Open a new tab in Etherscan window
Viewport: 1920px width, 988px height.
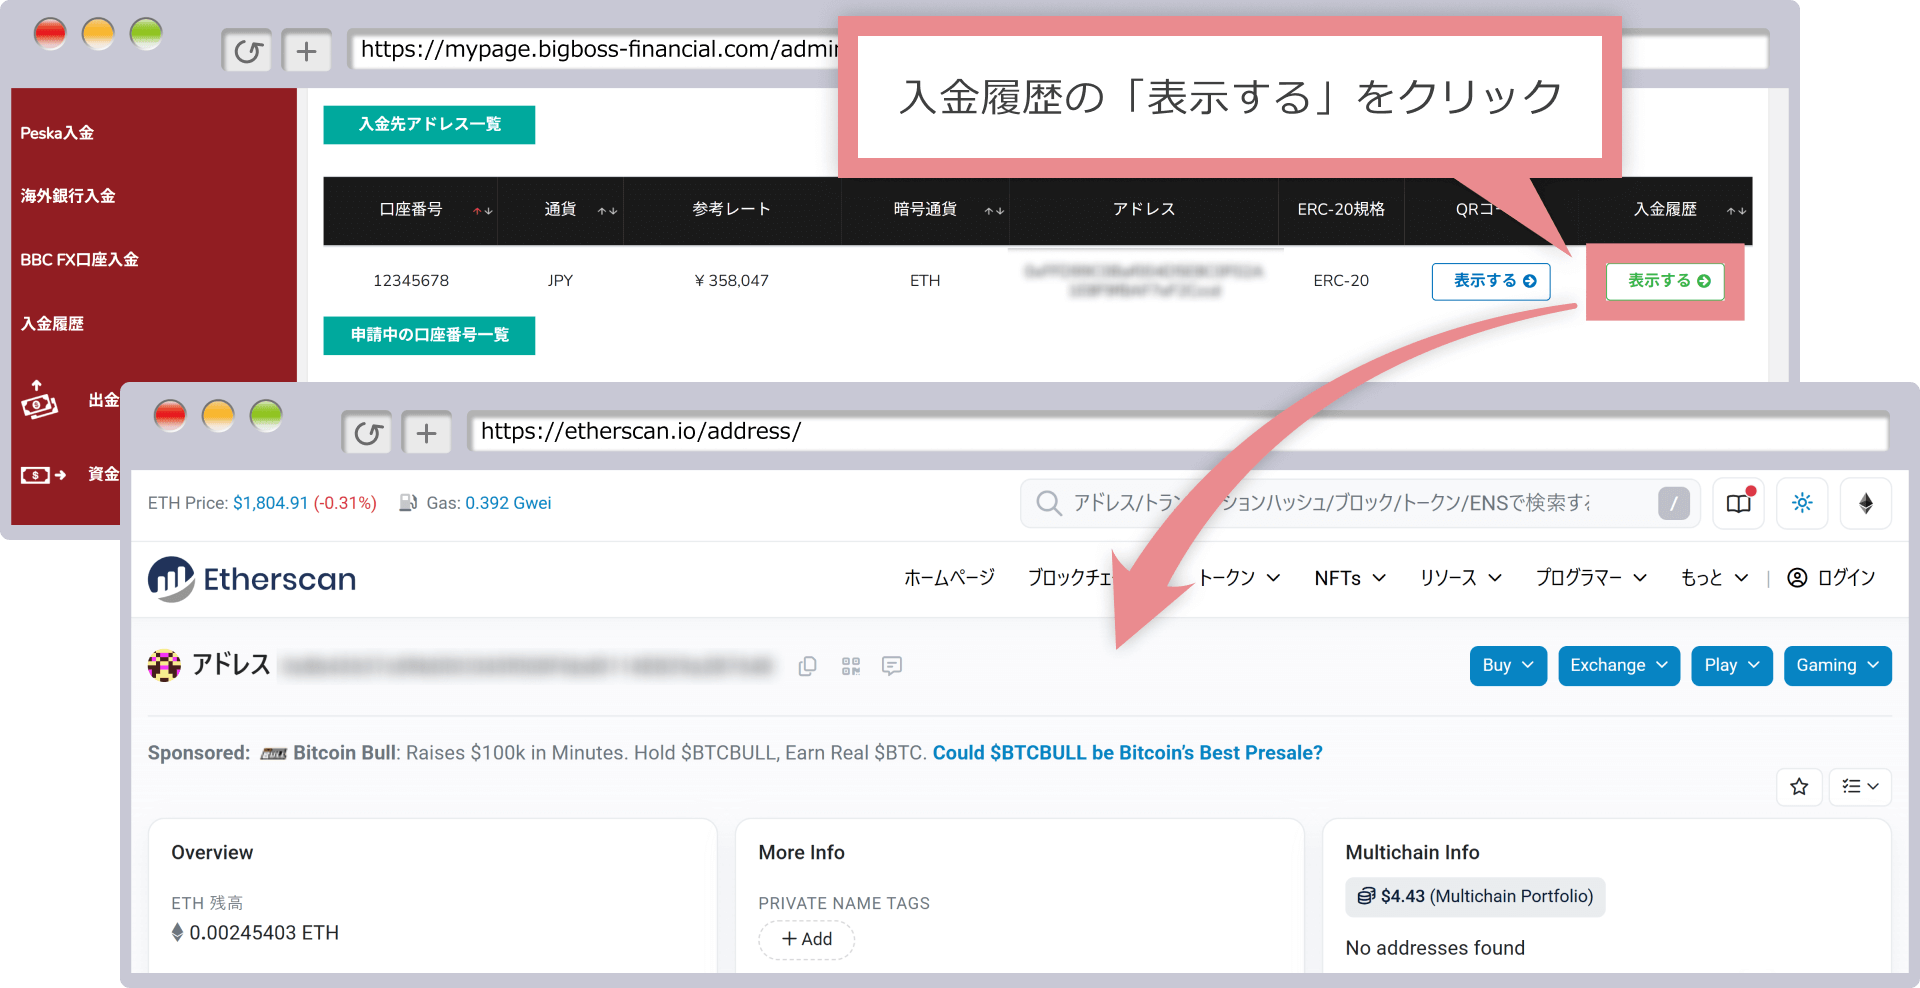pyautogui.click(x=427, y=433)
